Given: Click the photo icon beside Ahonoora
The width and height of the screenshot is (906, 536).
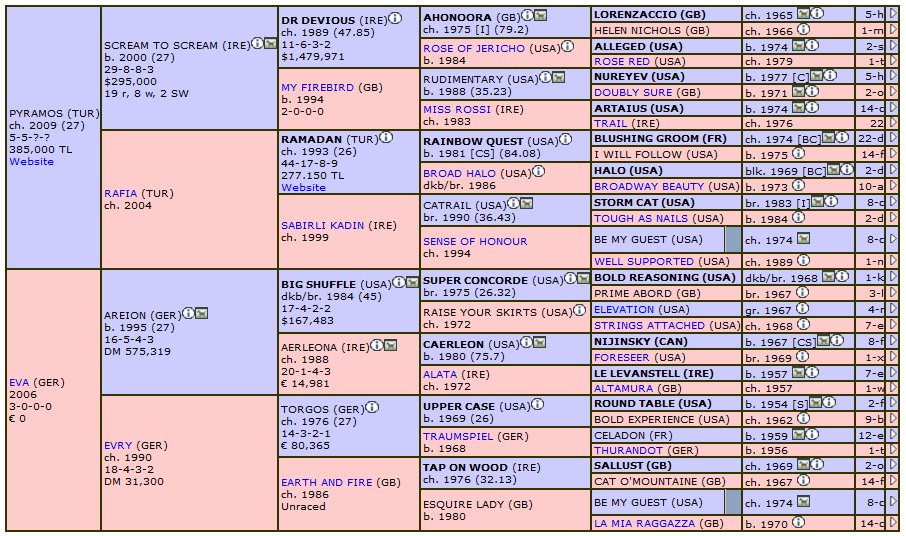Looking at the screenshot, I should tap(541, 16).
